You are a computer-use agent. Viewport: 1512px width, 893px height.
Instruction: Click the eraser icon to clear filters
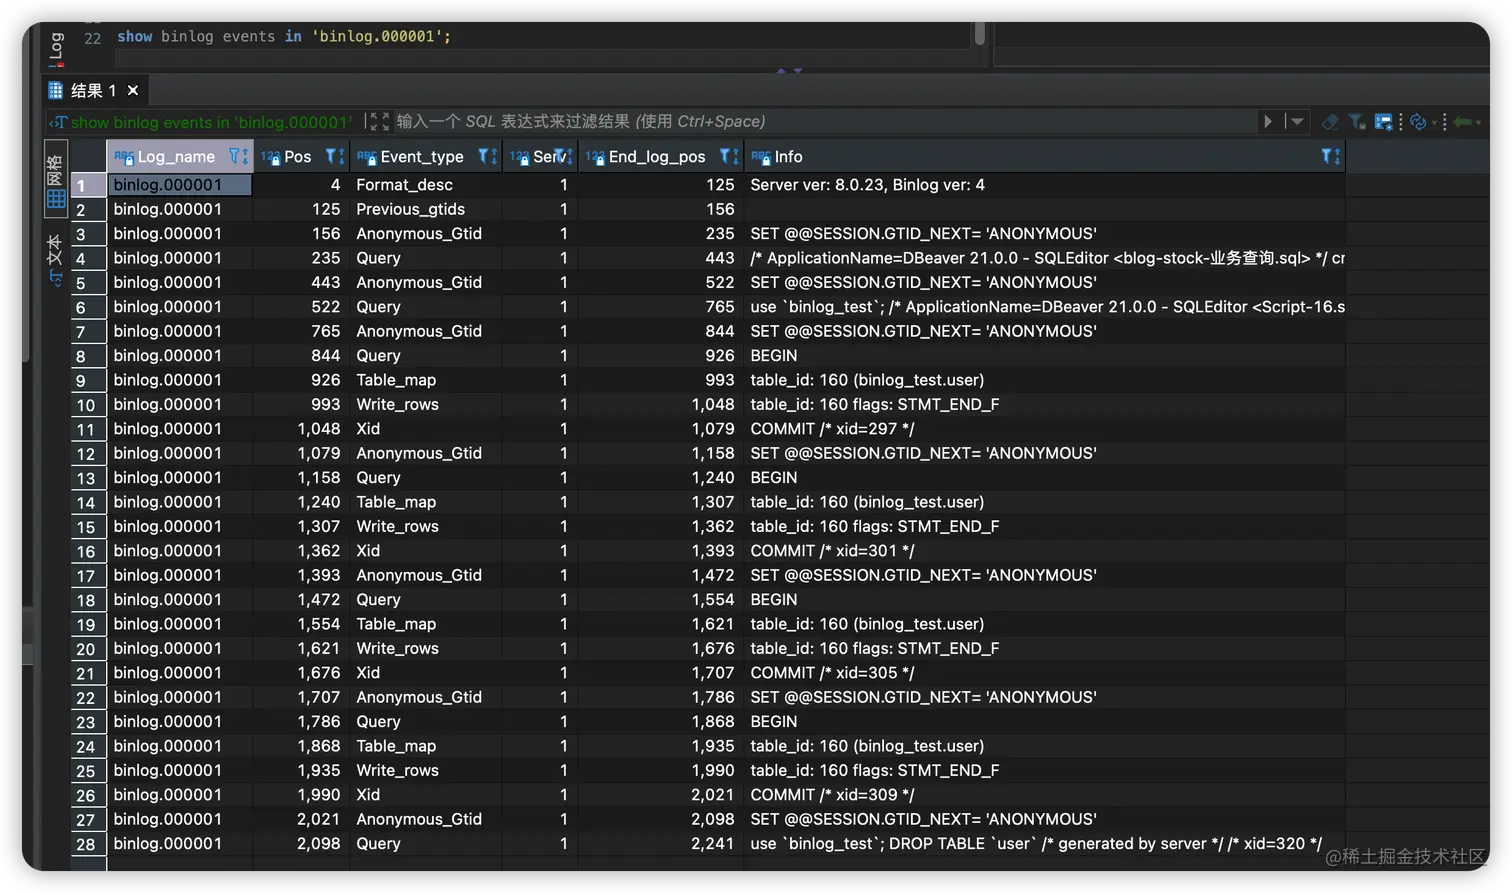coord(1330,121)
